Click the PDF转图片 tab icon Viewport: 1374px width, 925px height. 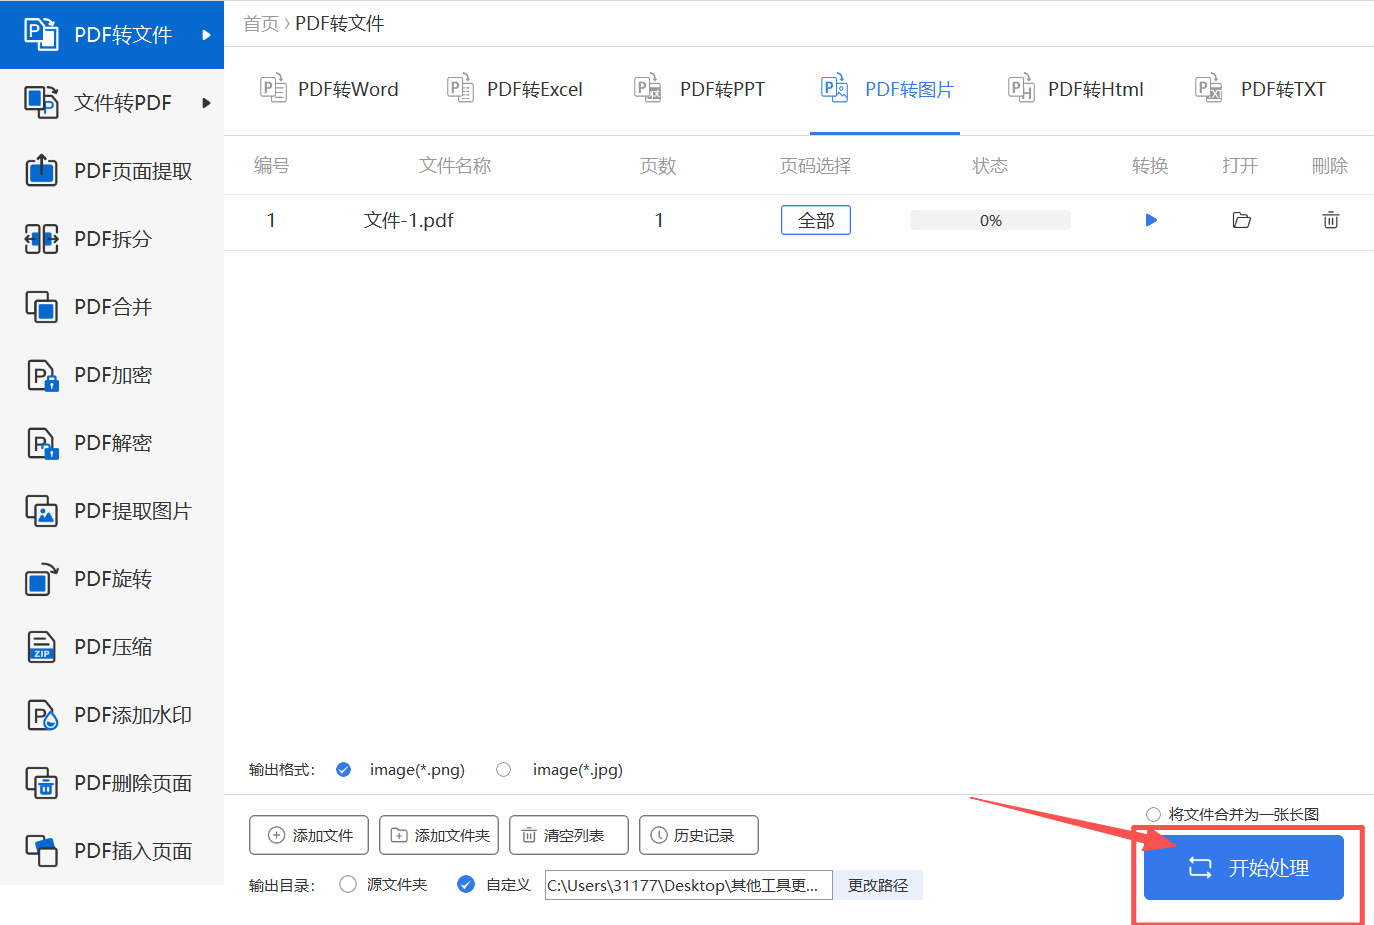tap(834, 89)
